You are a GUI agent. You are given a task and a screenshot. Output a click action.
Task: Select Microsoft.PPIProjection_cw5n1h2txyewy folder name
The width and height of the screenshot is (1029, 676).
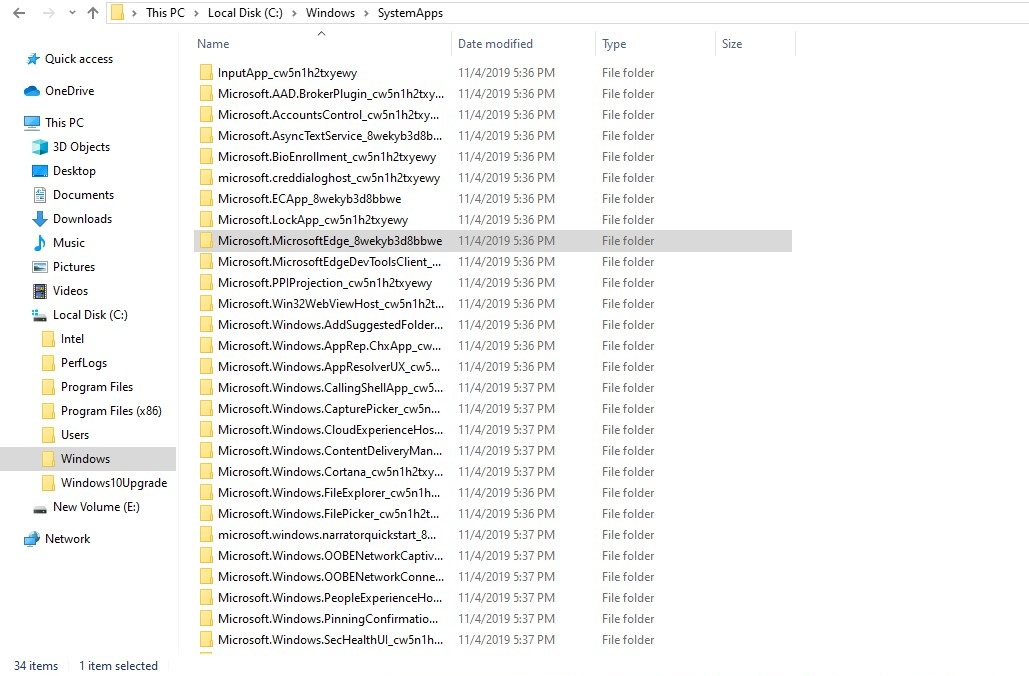325,283
